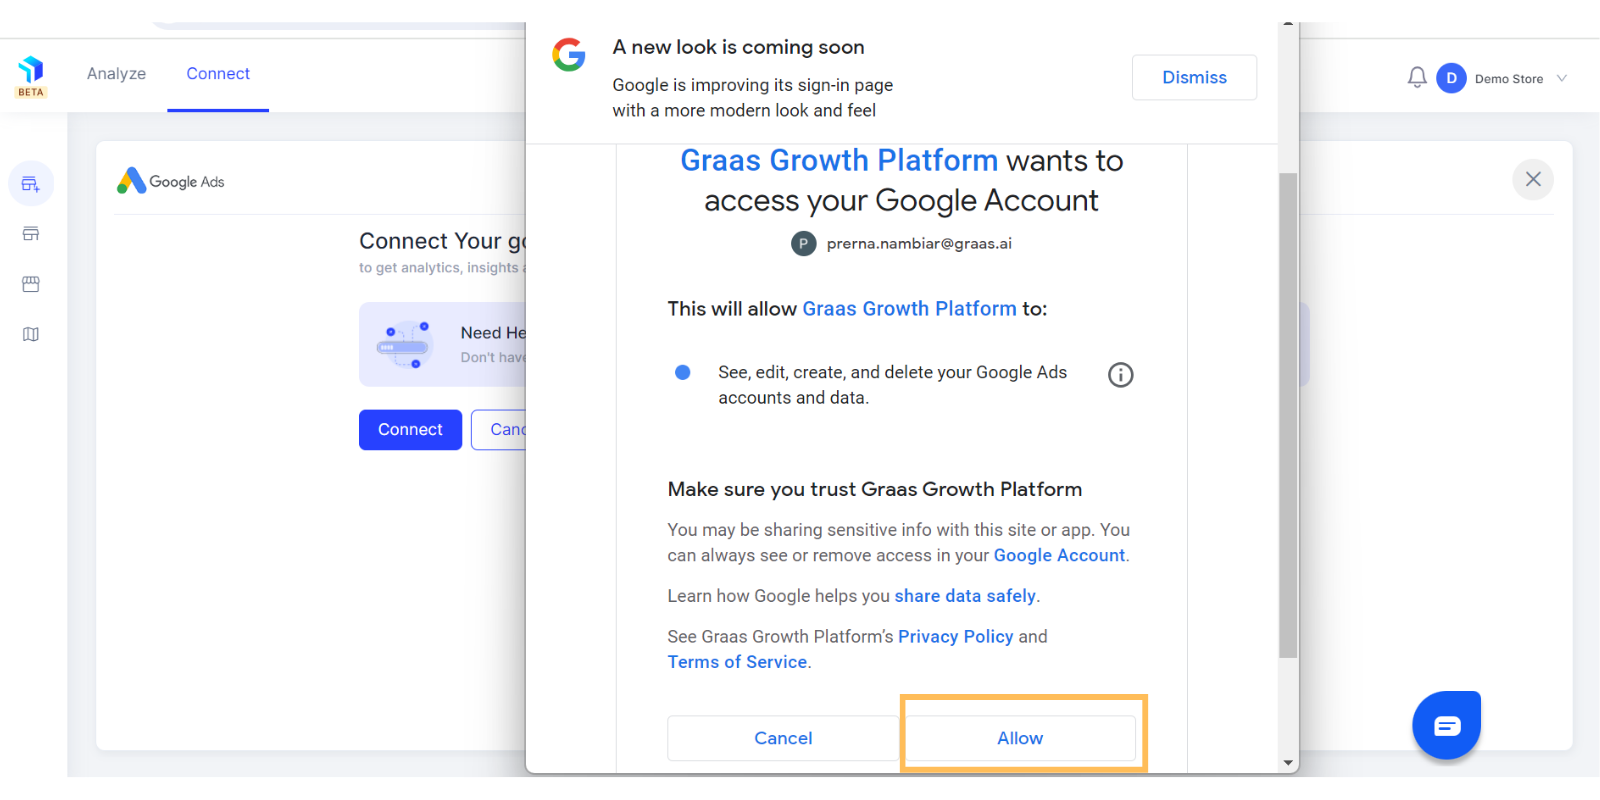Click the Graas logo with BETA badge

(31, 77)
